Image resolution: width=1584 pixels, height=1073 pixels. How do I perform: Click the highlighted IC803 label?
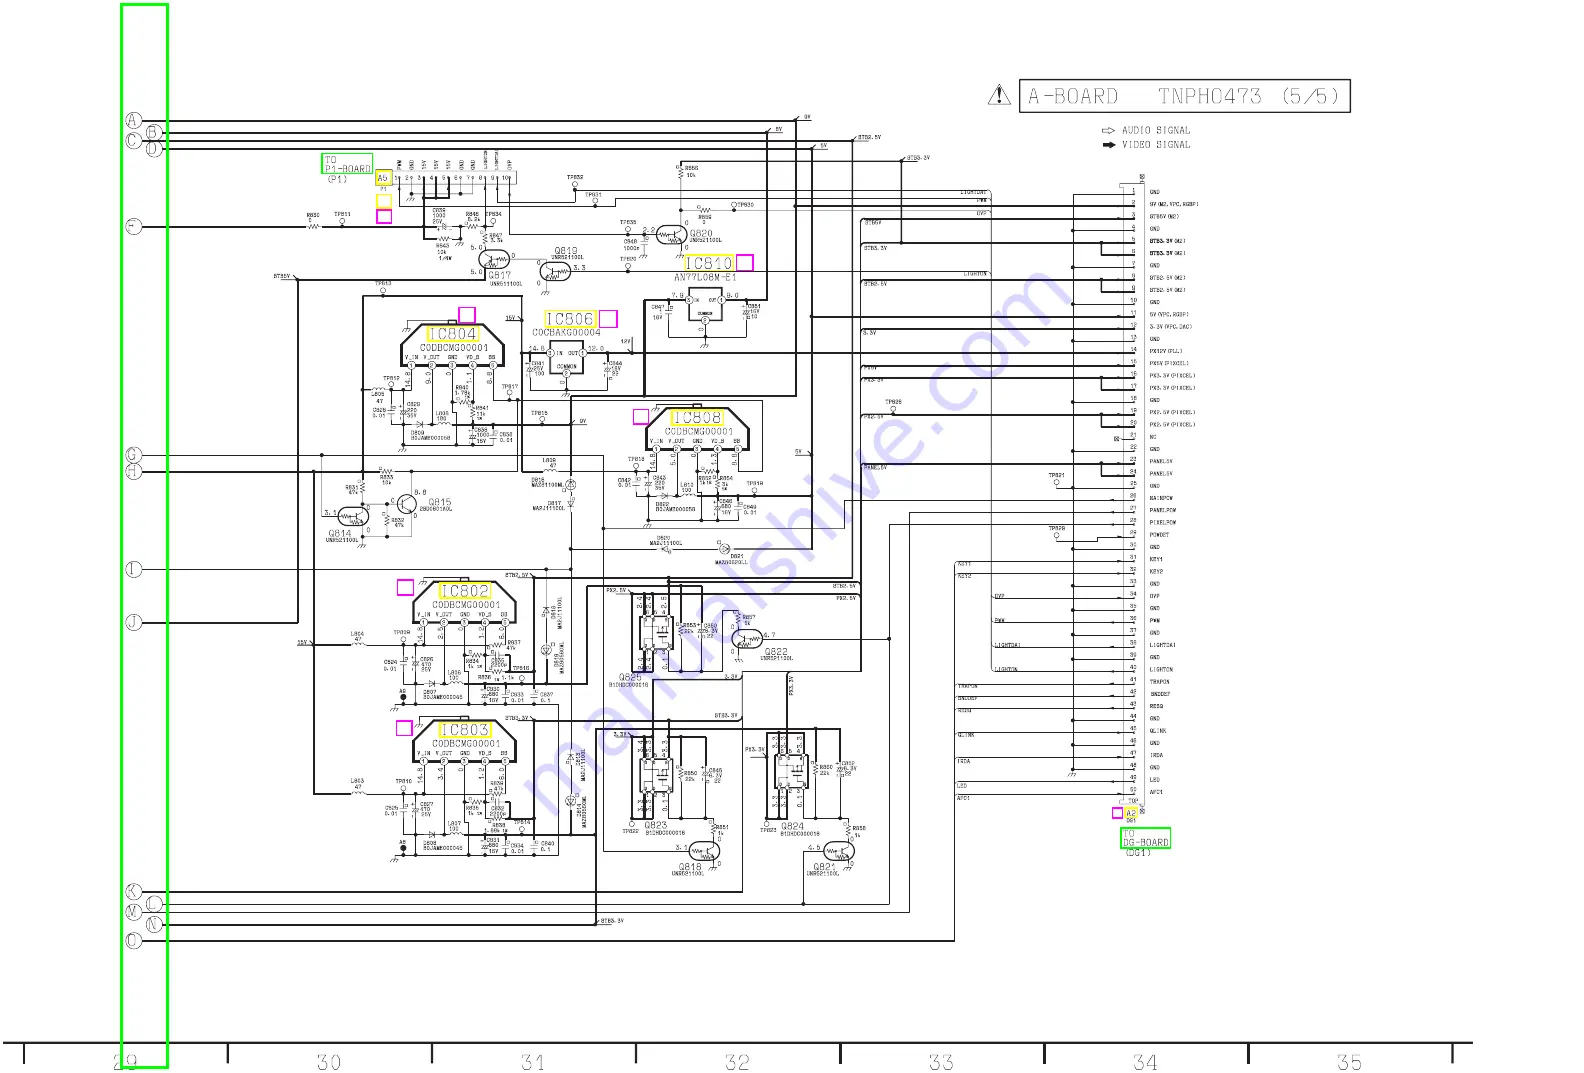[x=465, y=730]
